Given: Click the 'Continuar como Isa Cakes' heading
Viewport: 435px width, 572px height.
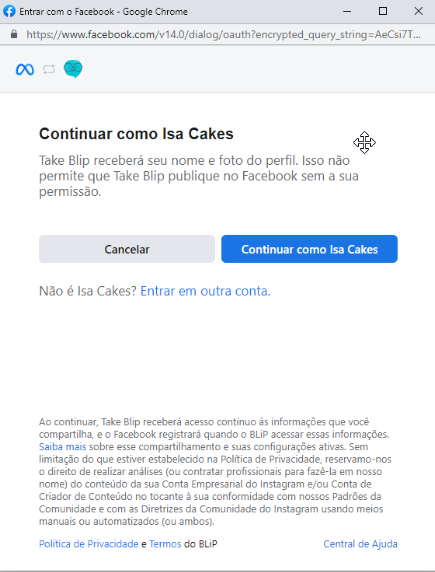Looking at the screenshot, I should coord(136,134).
